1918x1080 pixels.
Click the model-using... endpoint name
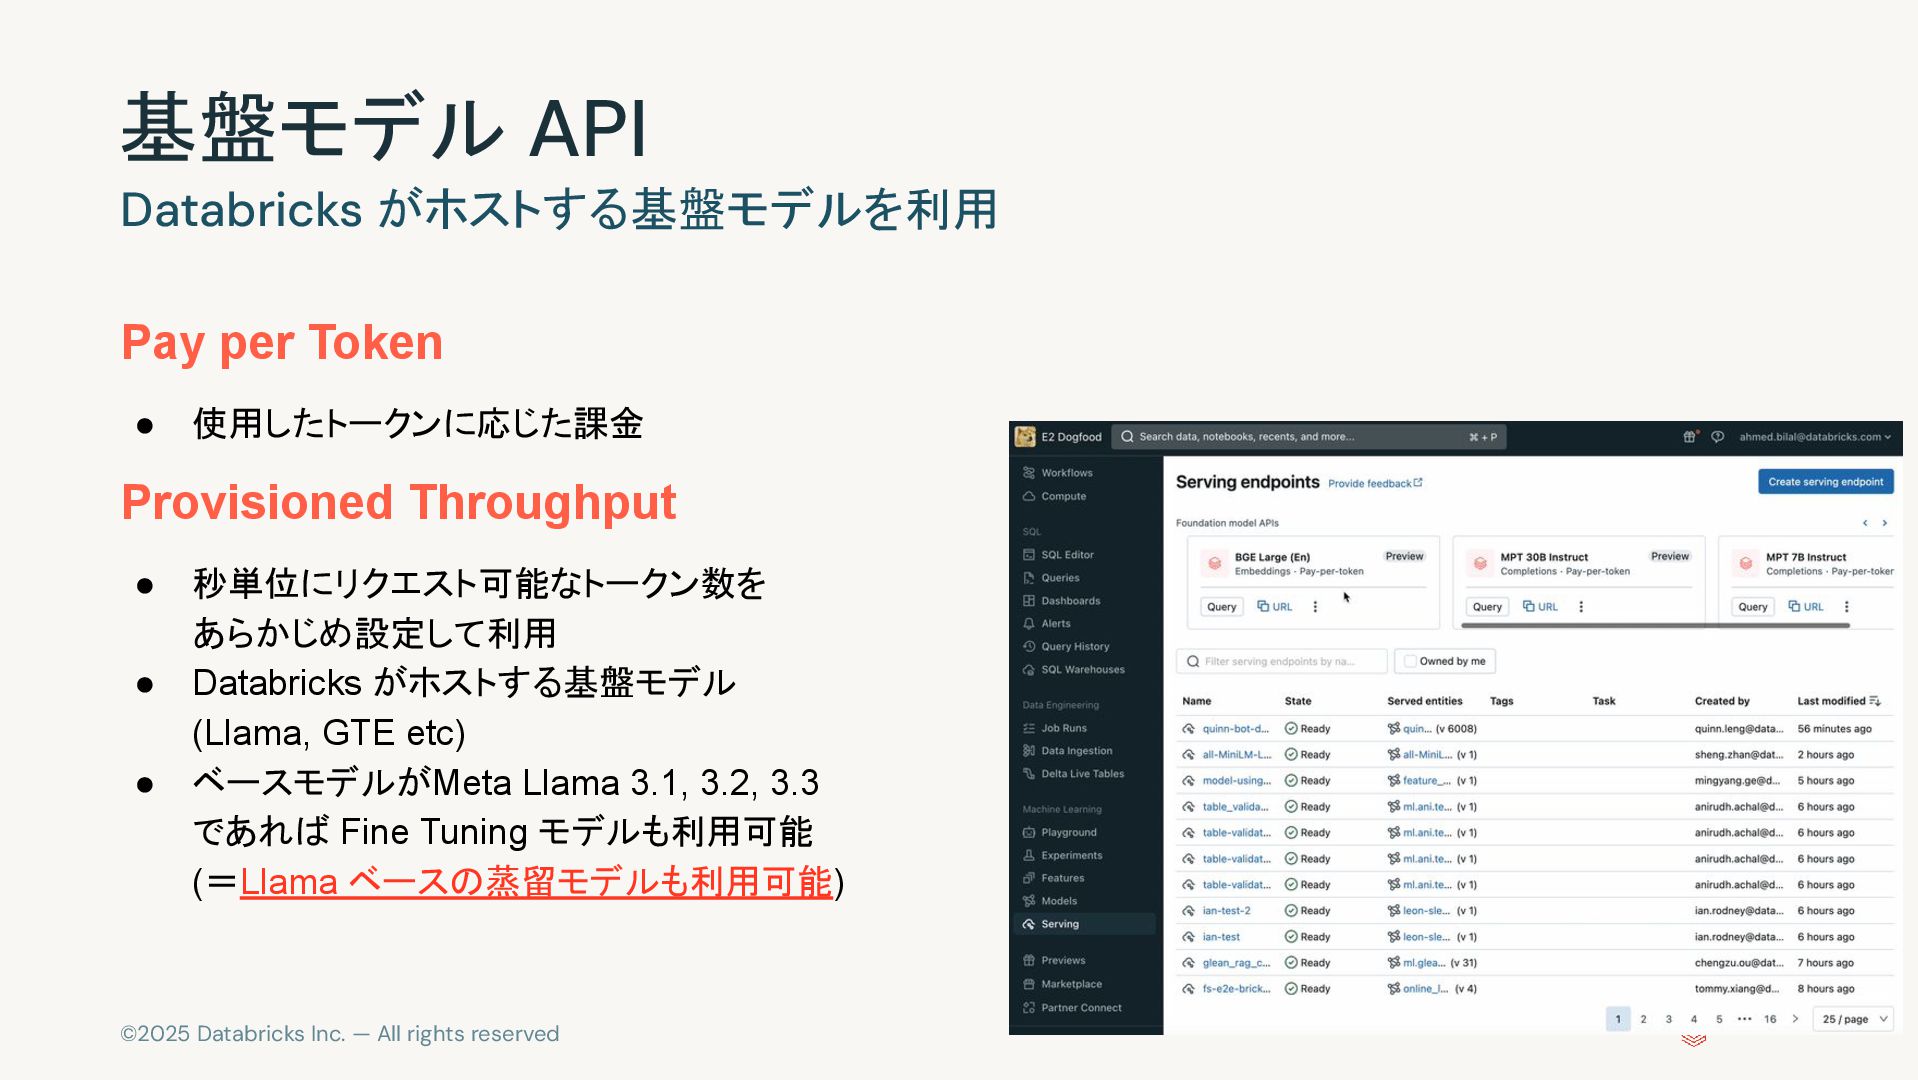tap(1236, 781)
